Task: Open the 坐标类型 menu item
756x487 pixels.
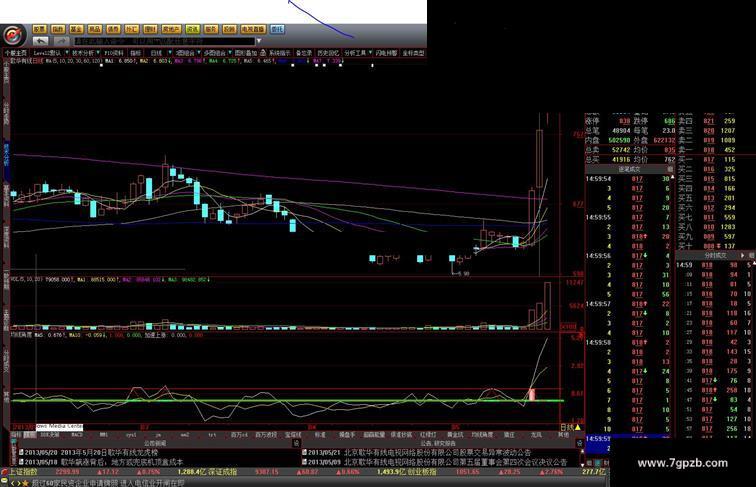Action: [414, 53]
